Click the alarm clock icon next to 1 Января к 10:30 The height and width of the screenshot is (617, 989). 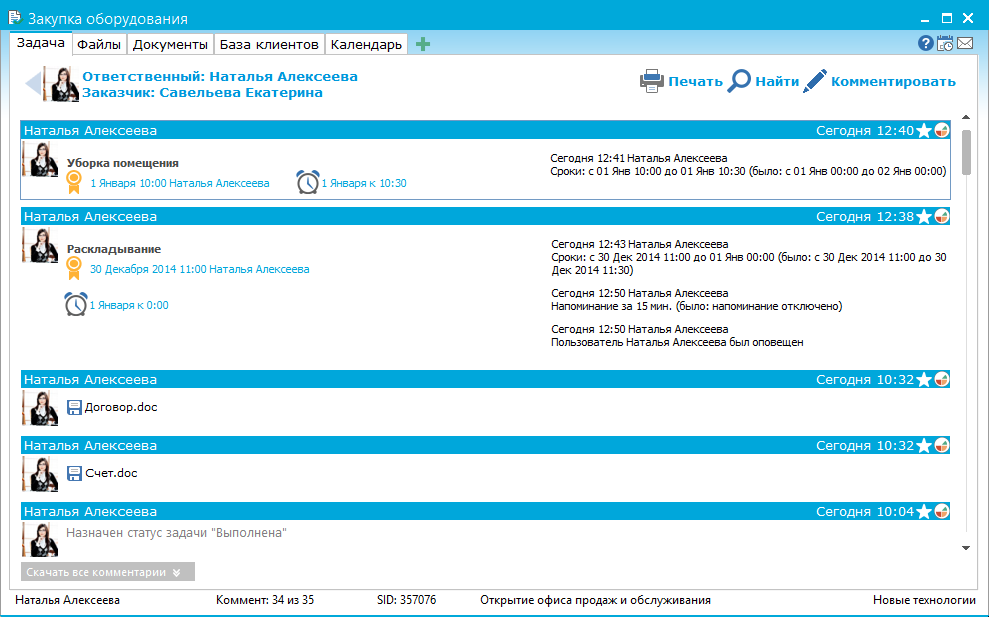308,182
